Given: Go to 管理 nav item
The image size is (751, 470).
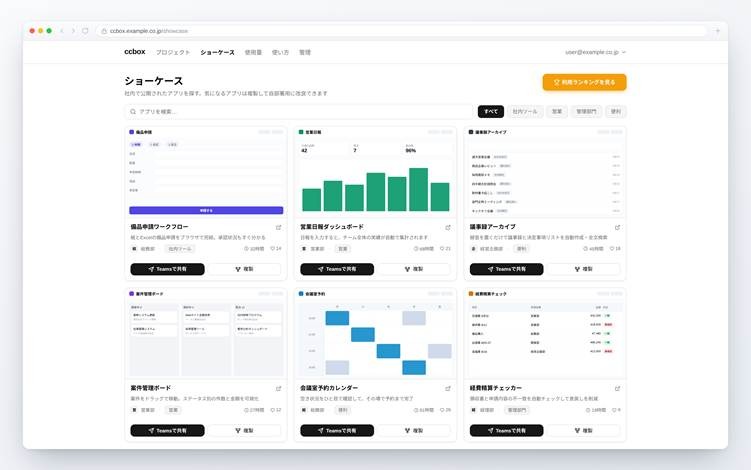Looking at the screenshot, I should click(x=305, y=52).
